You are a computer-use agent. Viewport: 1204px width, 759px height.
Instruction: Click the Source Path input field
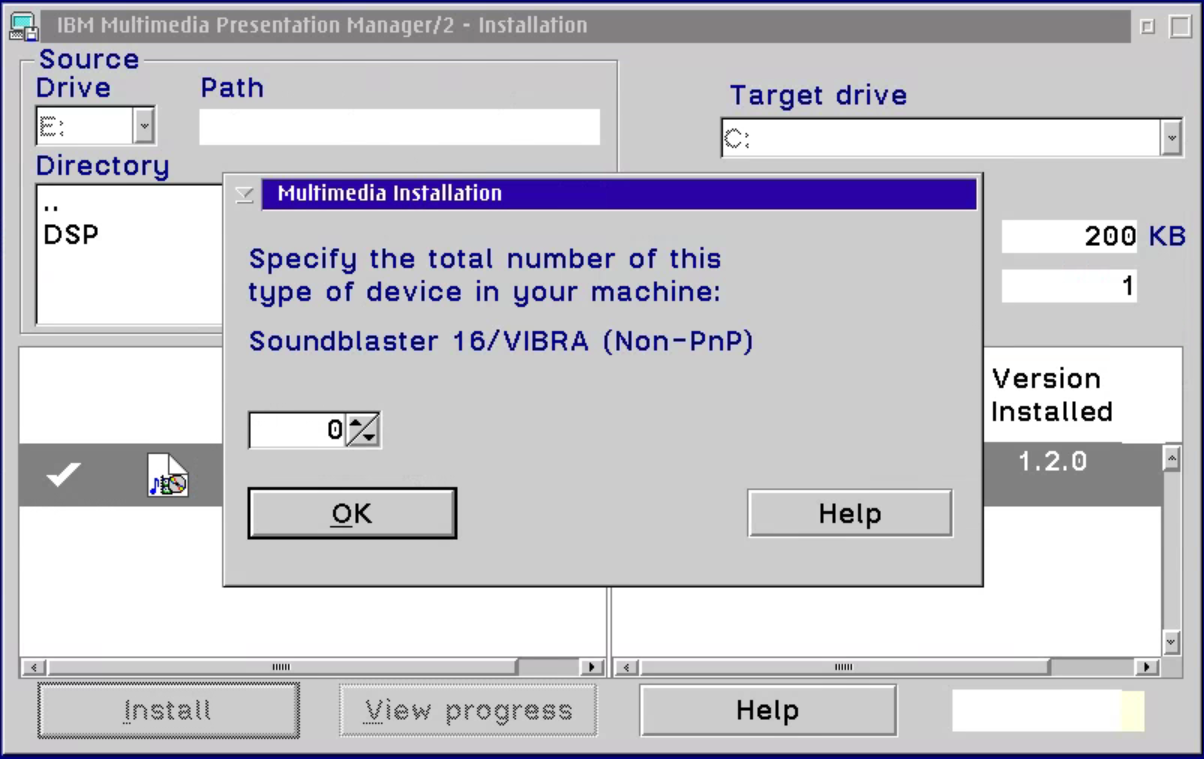tap(399, 127)
